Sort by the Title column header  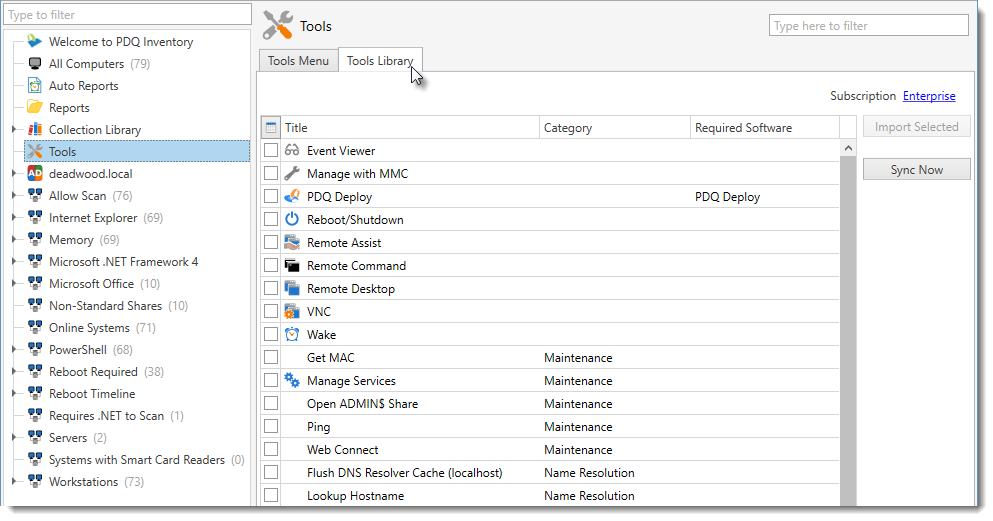(410, 127)
